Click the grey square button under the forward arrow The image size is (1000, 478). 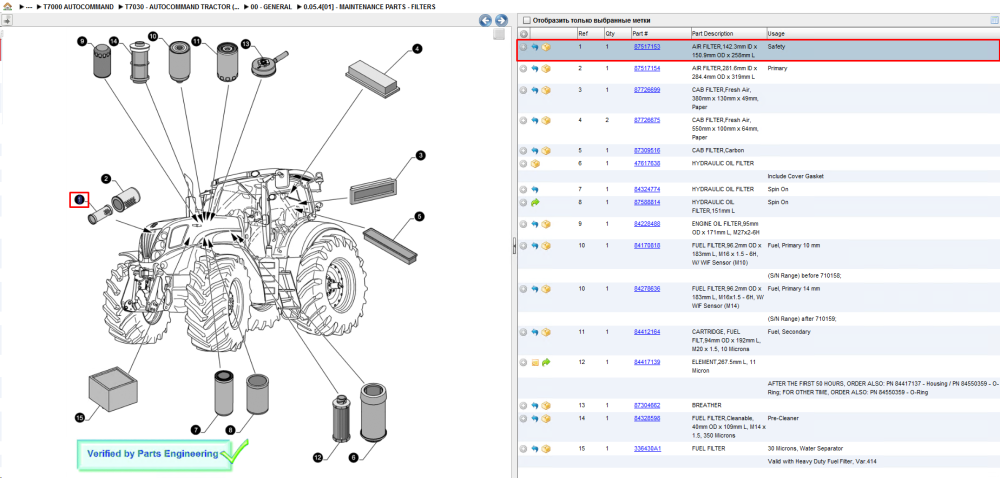click(499, 34)
